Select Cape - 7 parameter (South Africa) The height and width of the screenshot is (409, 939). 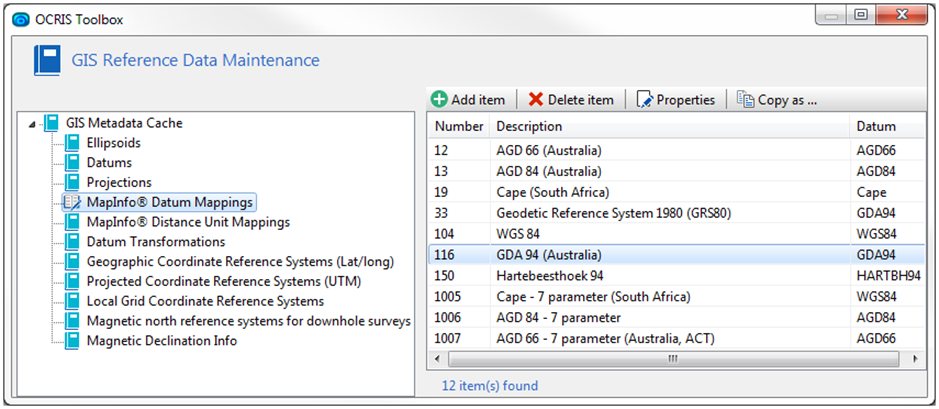676,297
